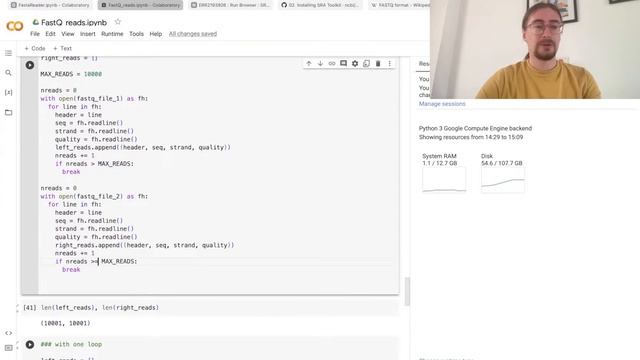Click the left_reads.append code line

(143, 147)
